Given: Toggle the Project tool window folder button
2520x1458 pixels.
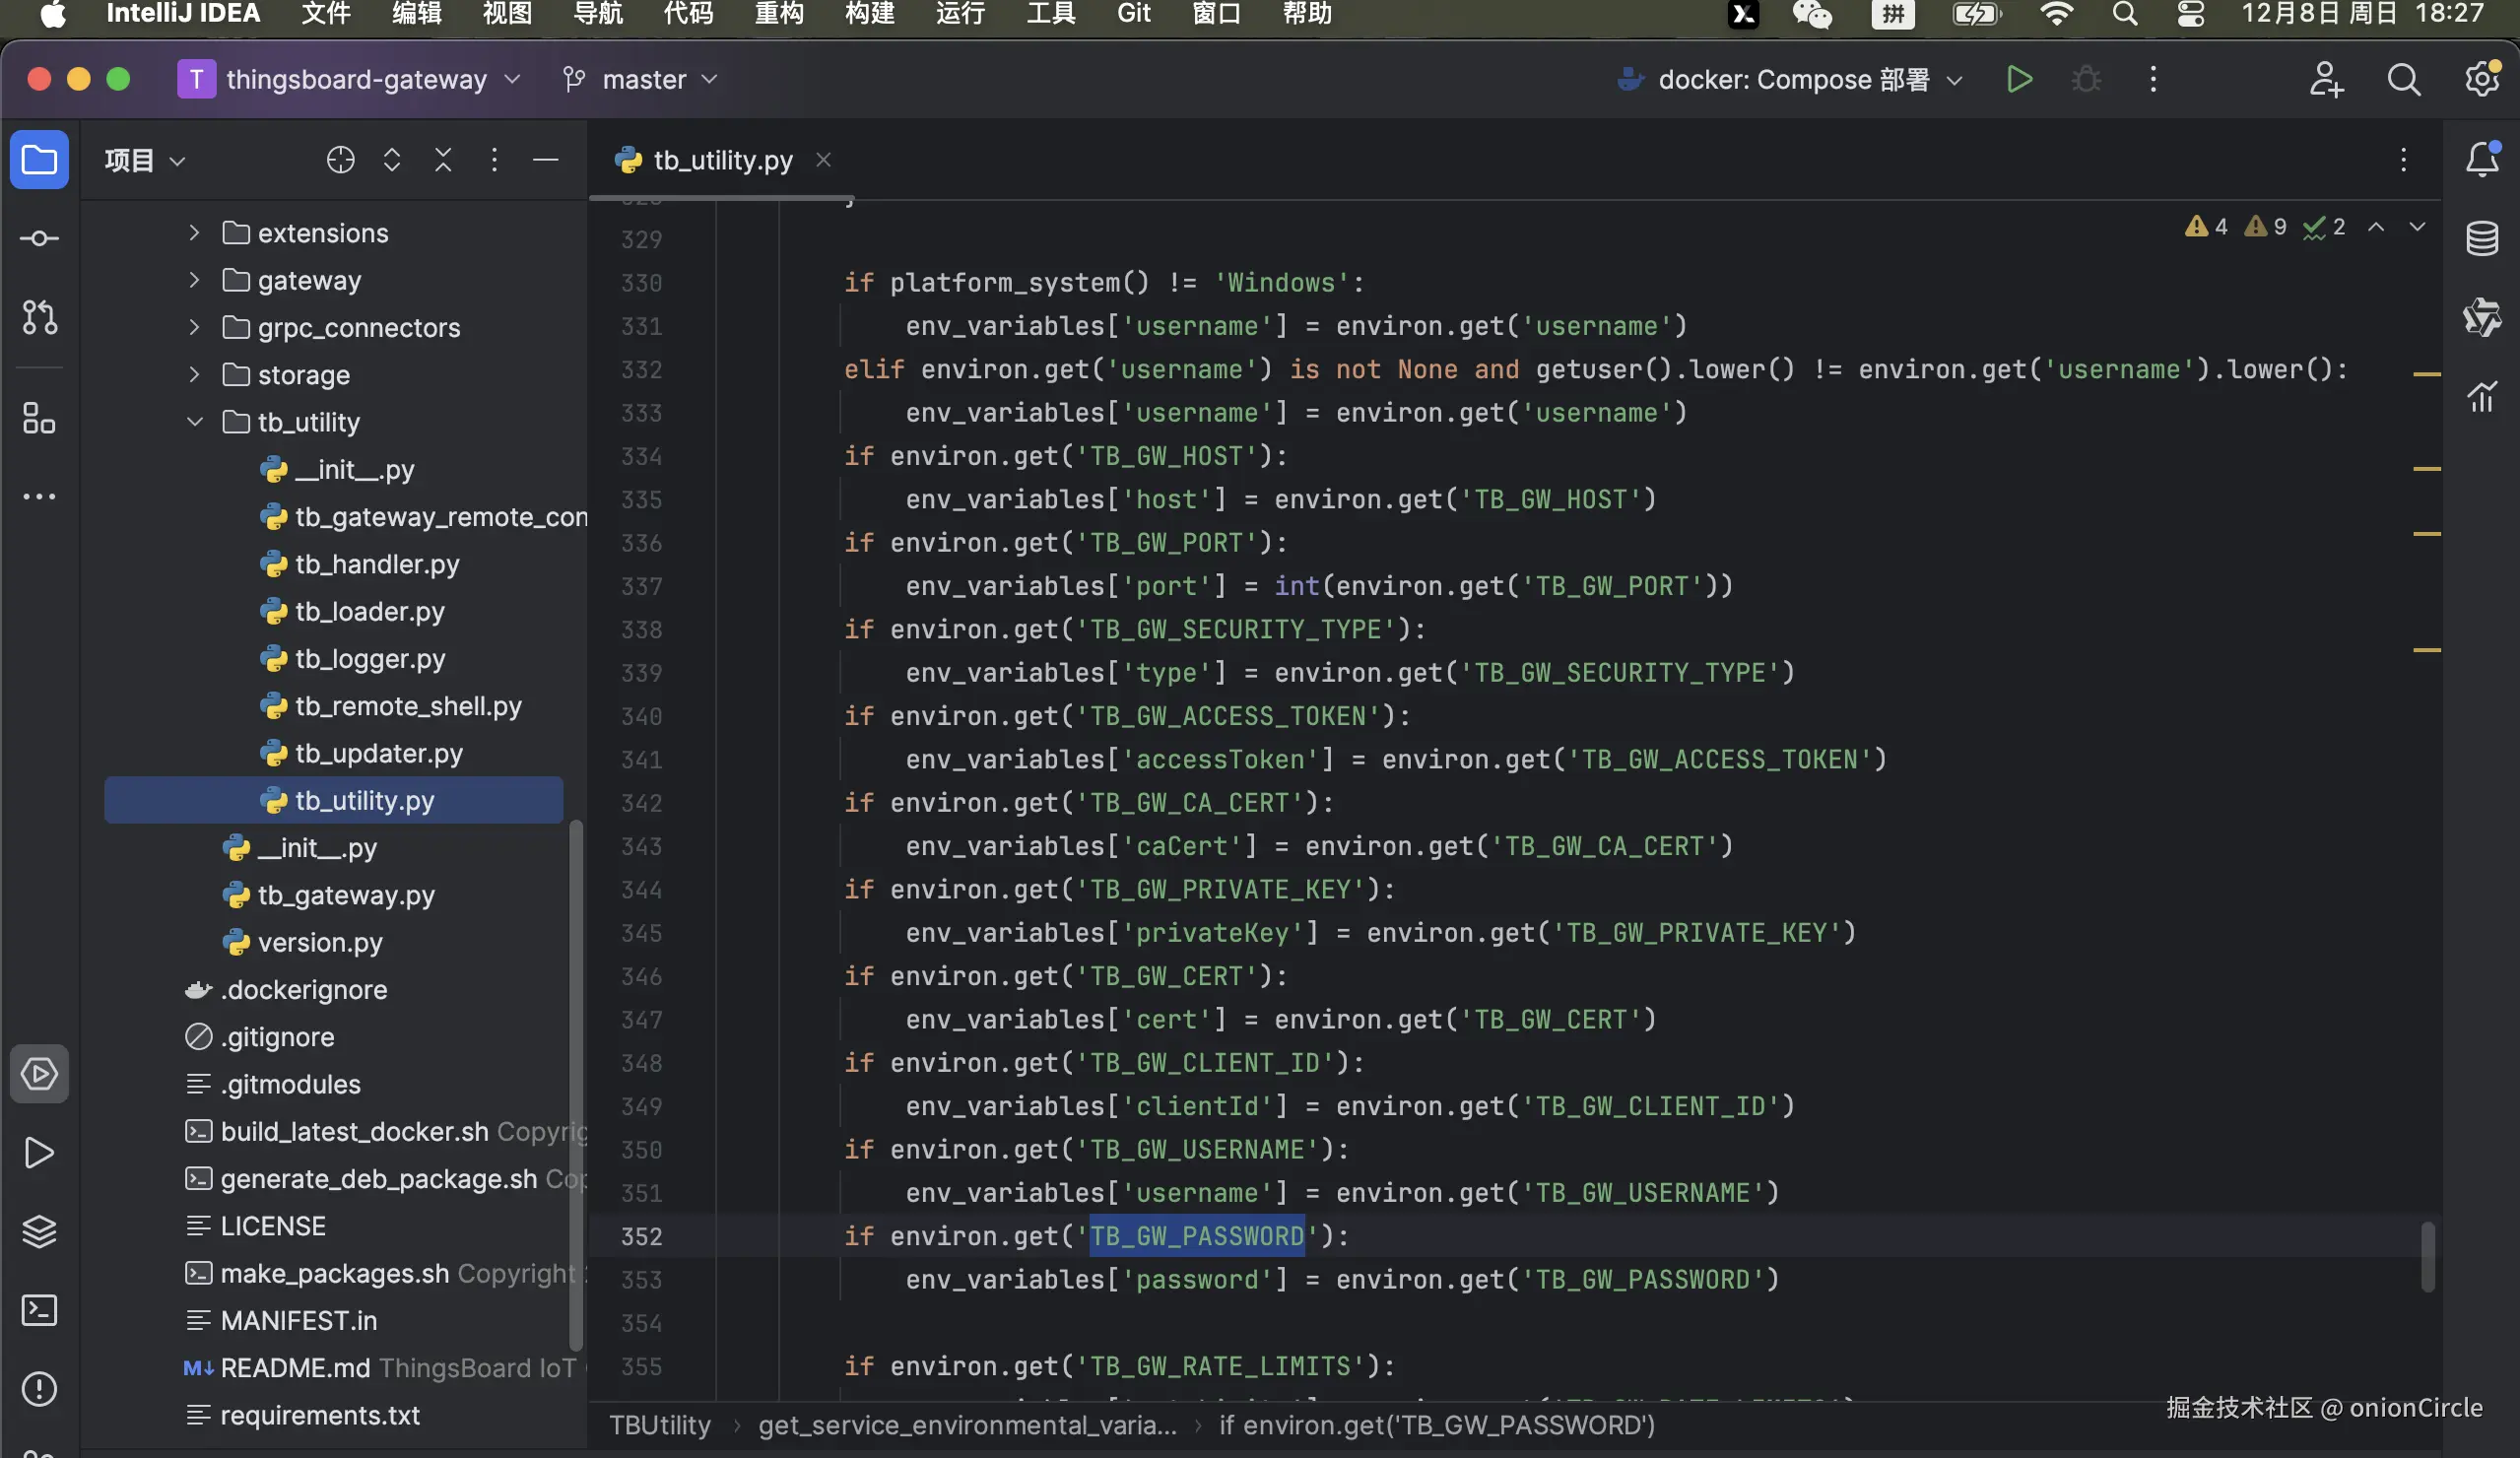Looking at the screenshot, I should pos(39,160).
